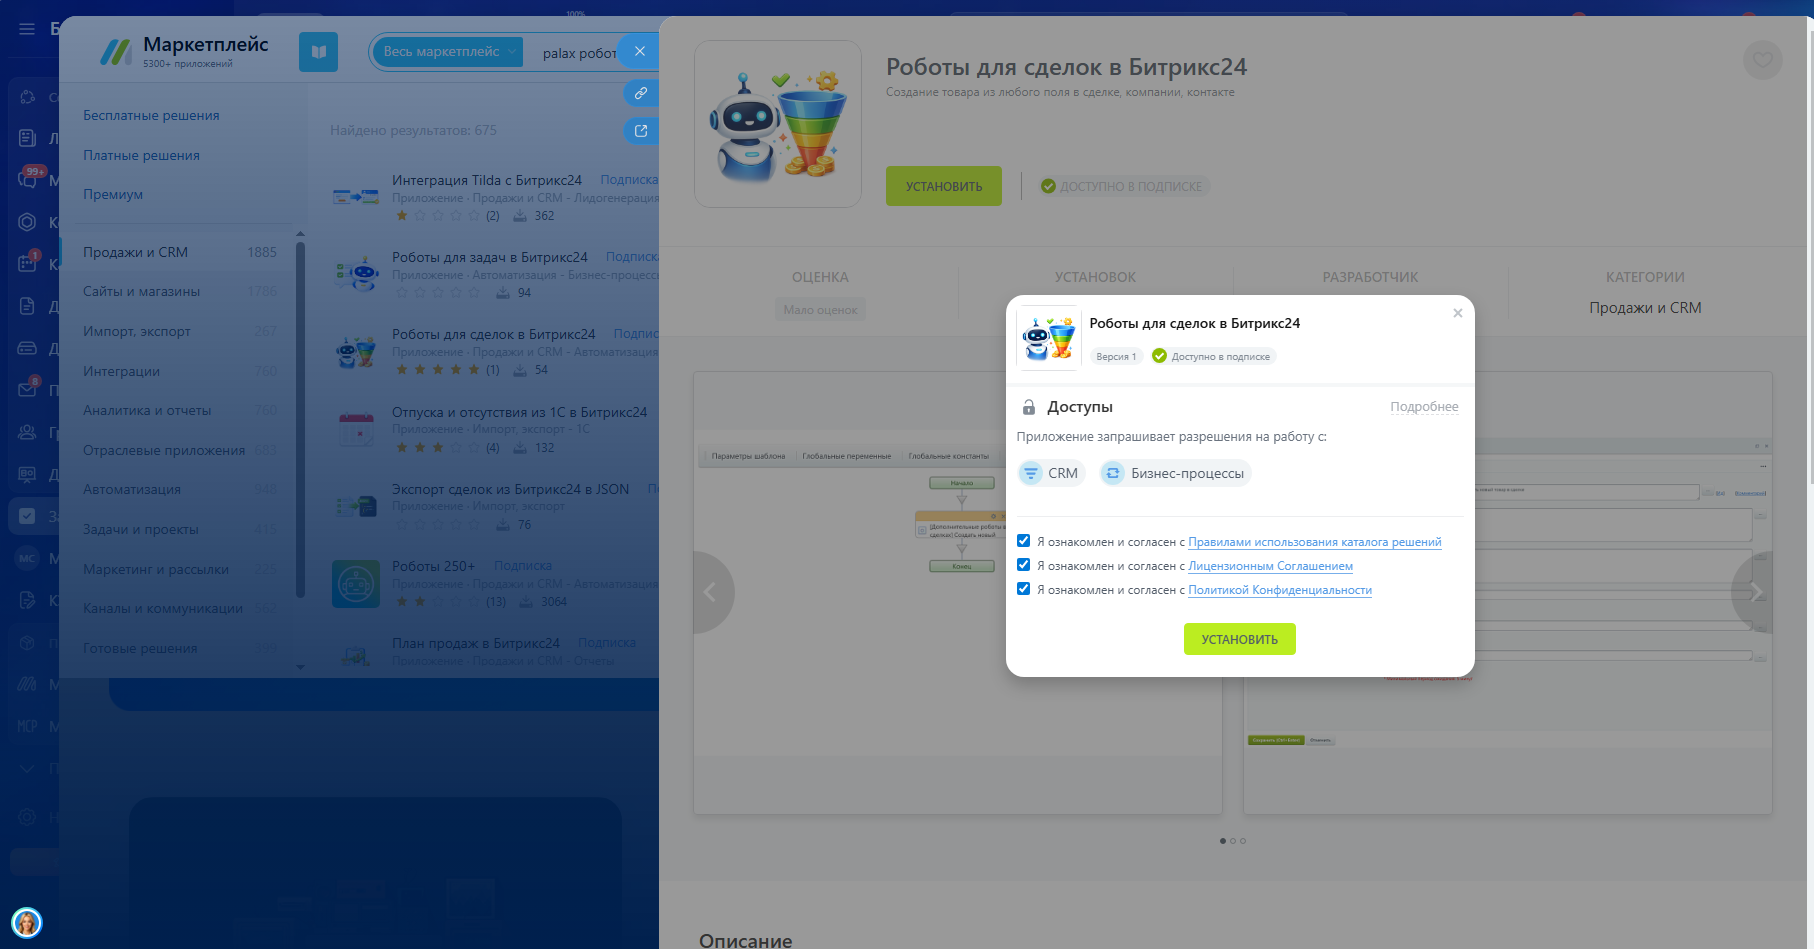Expand sidebar with the chevron below MCP
Viewport: 1814px width, 949px height.
coord(27,768)
